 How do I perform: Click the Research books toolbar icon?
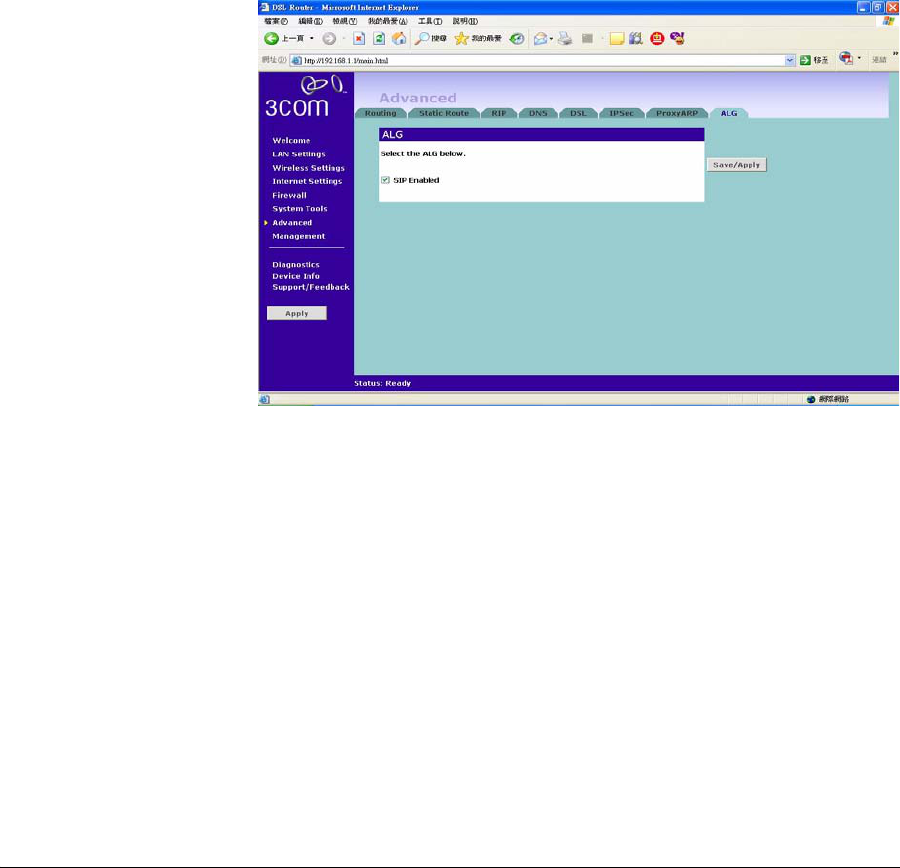[x=635, y=38]
